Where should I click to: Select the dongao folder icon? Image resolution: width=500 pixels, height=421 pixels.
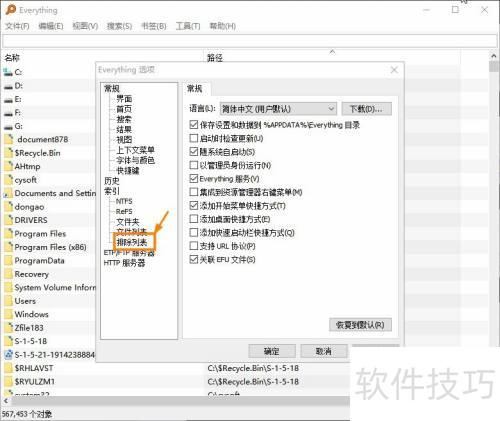(x=9, y=207)
